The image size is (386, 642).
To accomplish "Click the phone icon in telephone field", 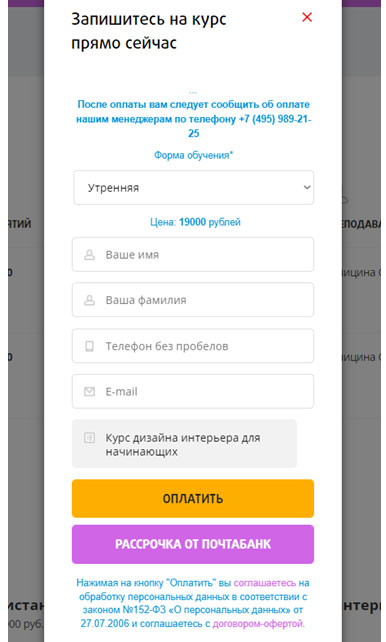I will (x=89, y=346).
